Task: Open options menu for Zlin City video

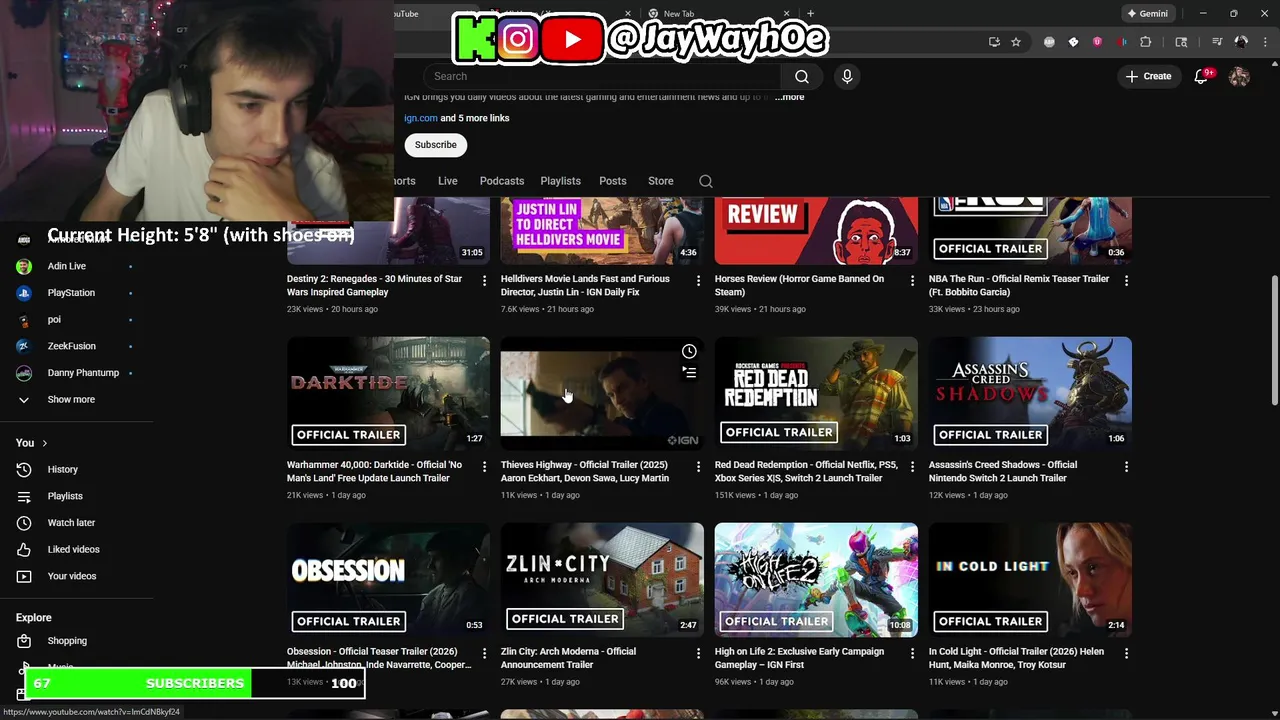Action: 698,653
